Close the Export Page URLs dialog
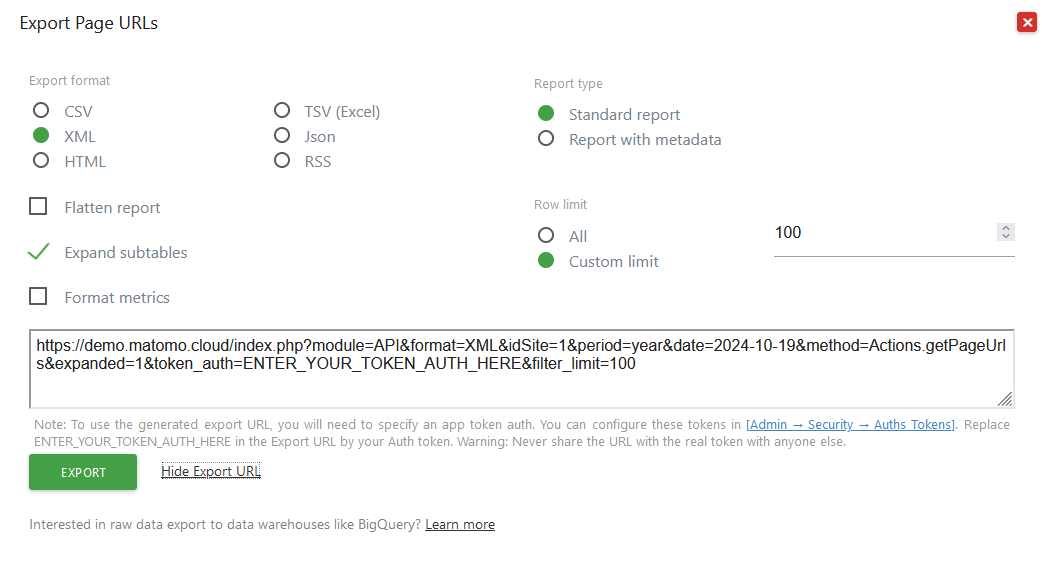 coord(1026,22)
